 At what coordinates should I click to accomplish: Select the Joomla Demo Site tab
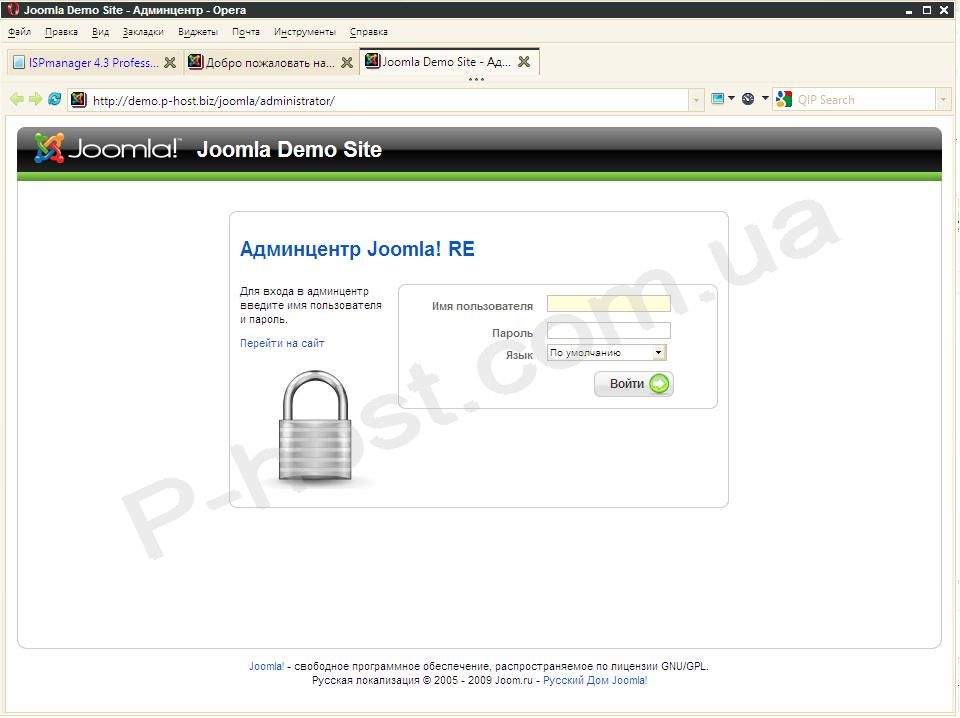click(446, 62)
